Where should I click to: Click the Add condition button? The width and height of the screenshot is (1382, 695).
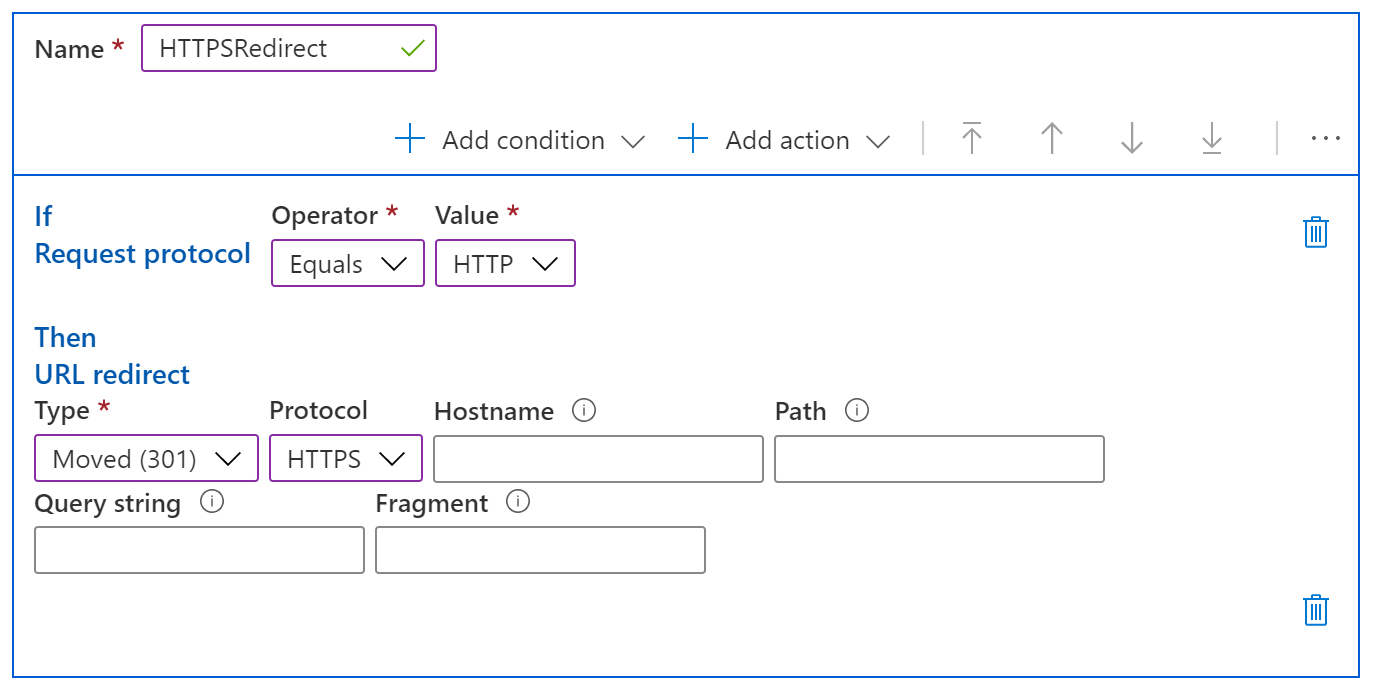coord(521,140)
